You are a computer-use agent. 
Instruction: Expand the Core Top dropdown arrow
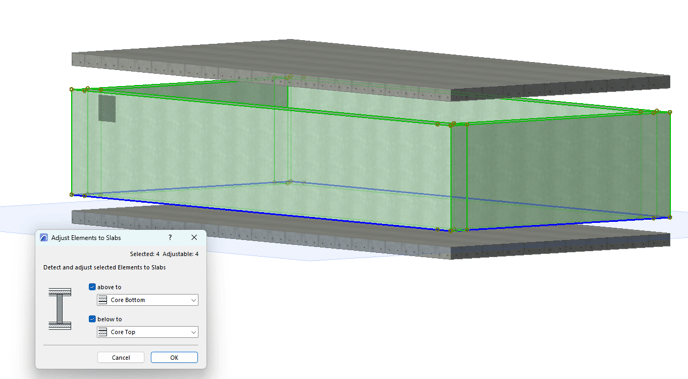point(194,332)
